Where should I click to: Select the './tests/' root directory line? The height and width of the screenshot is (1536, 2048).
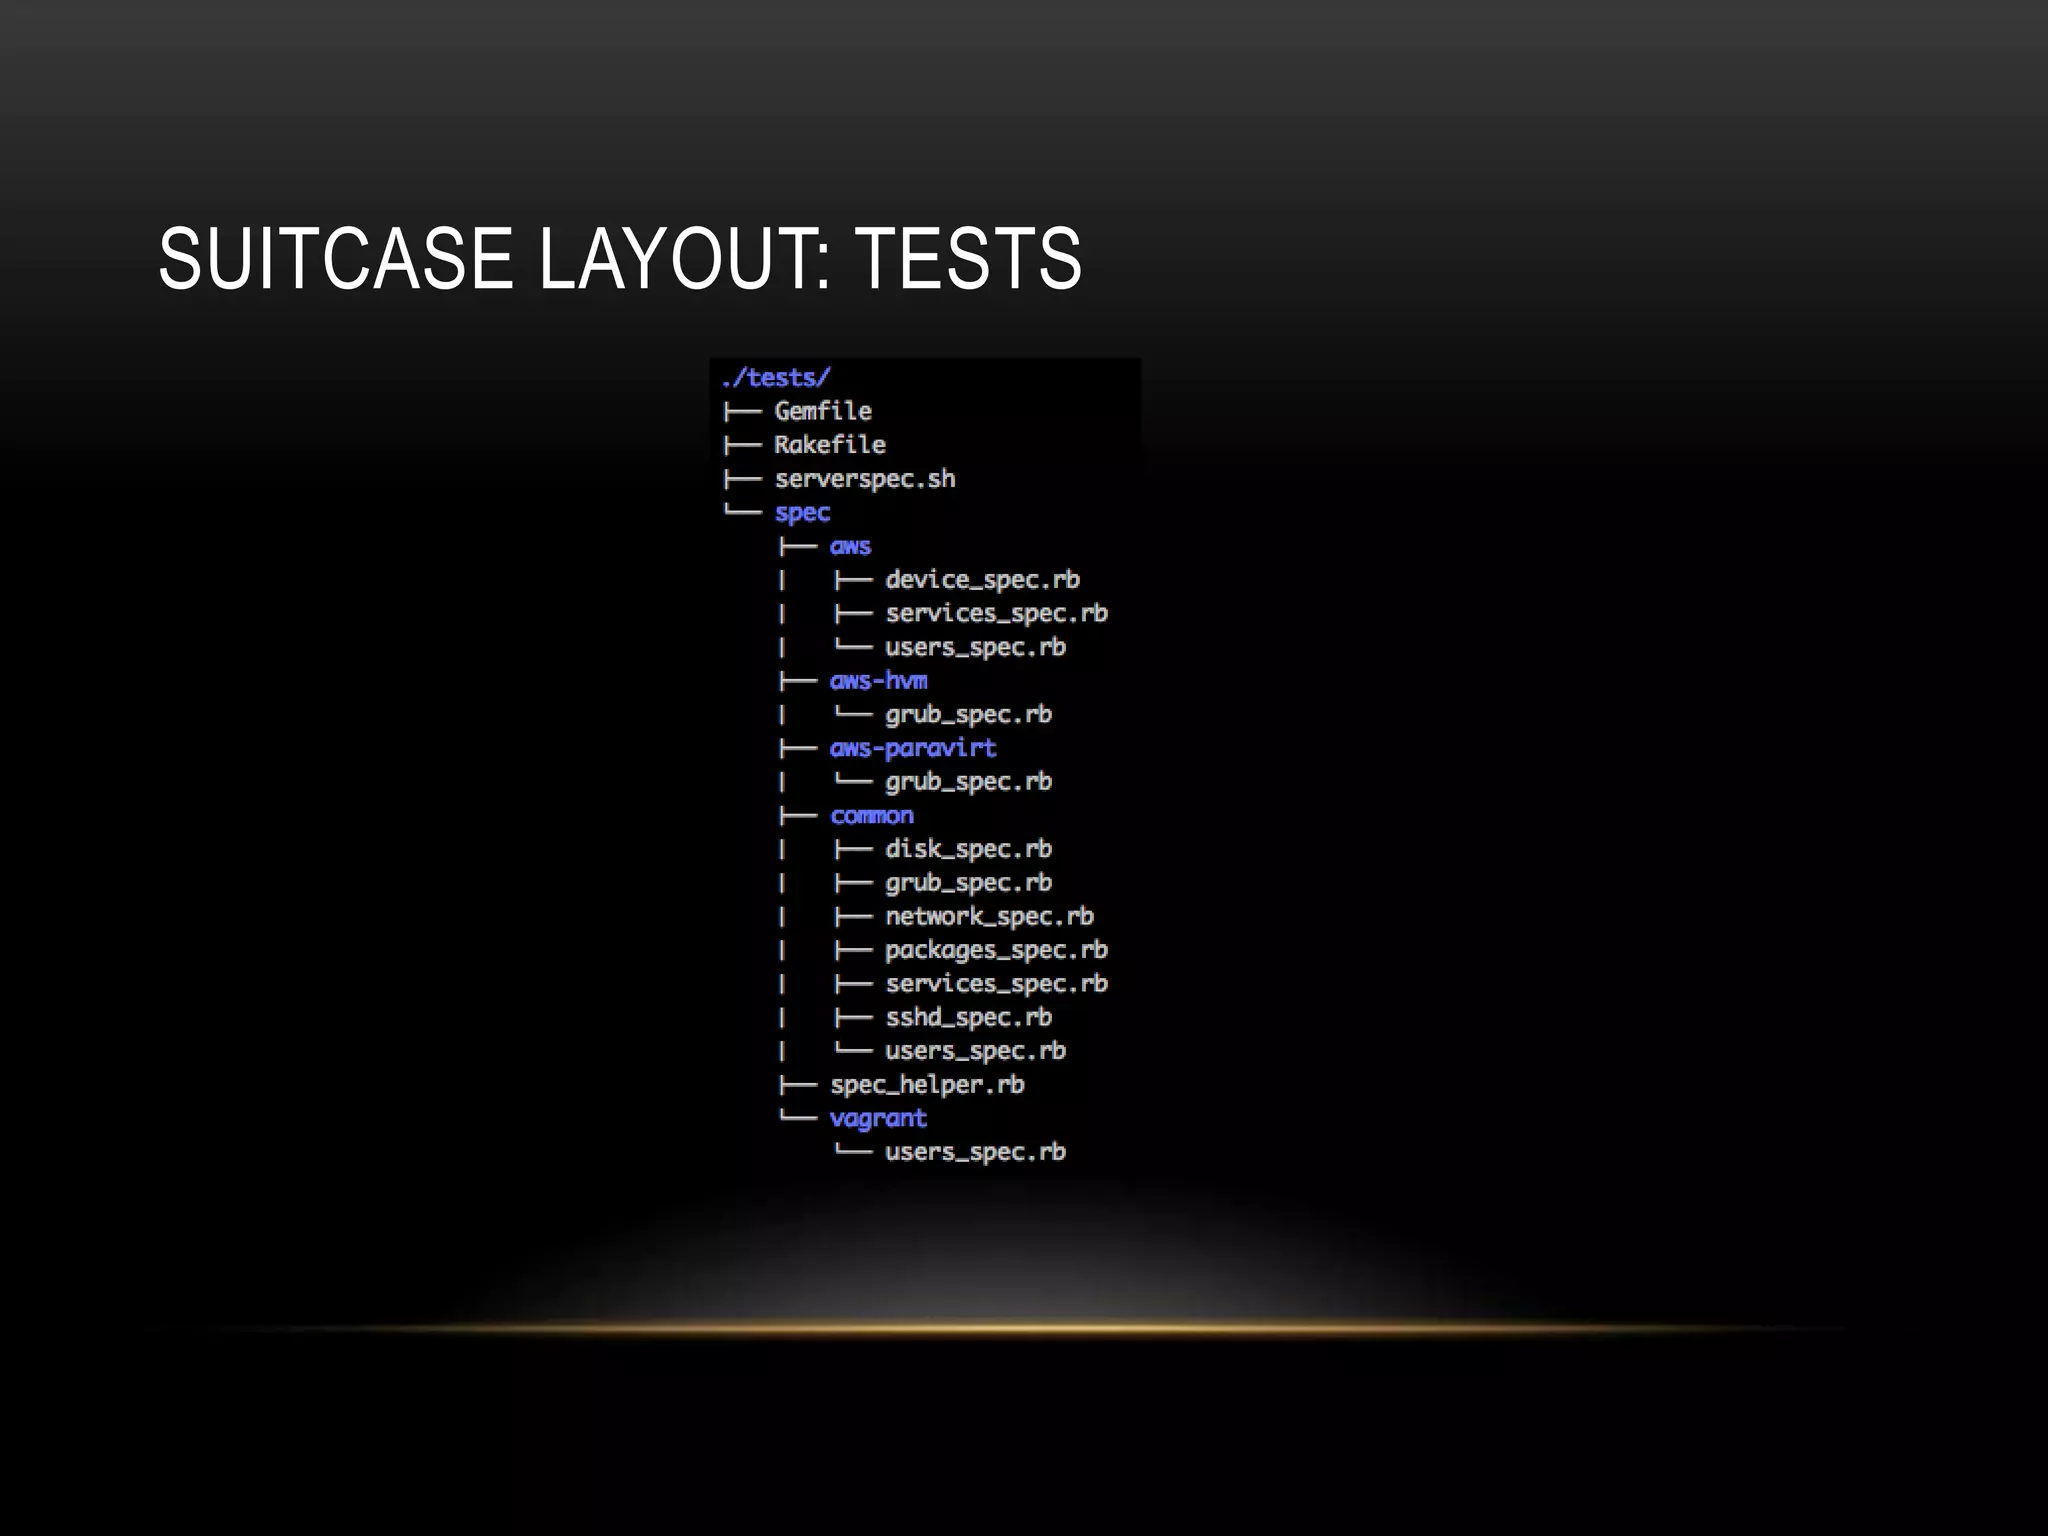(776, 378)
